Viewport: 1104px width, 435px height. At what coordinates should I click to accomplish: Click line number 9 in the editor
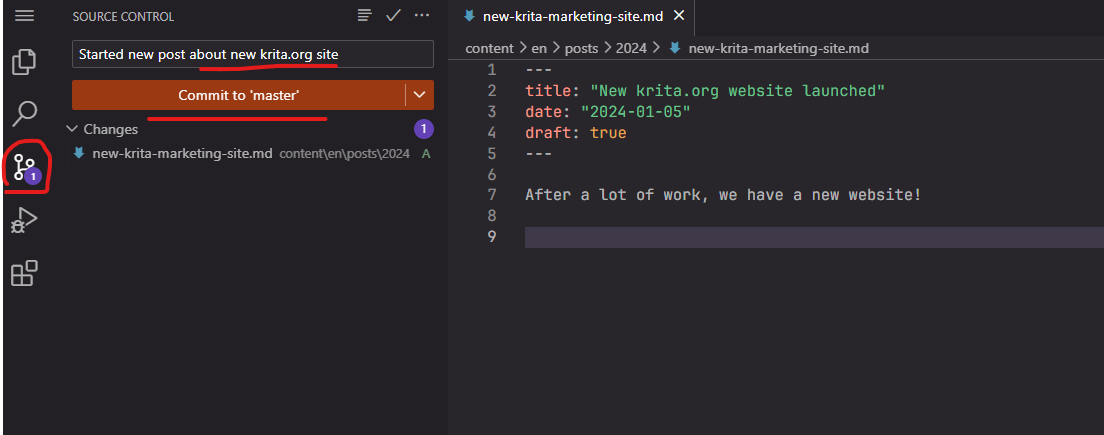490,237
